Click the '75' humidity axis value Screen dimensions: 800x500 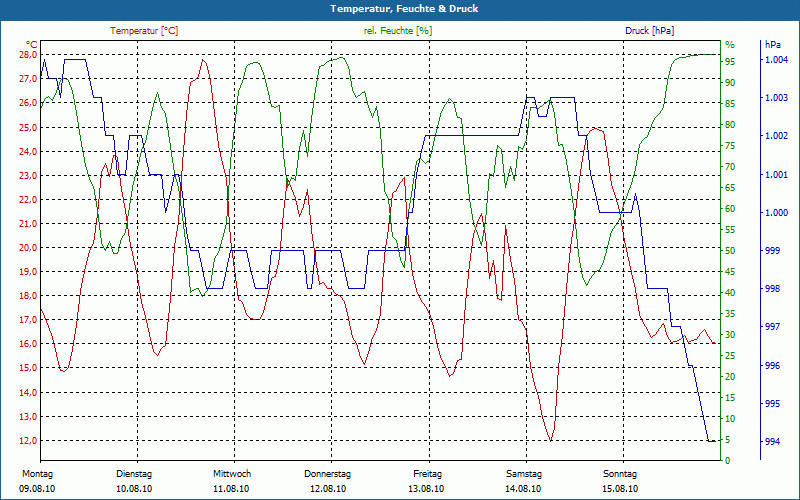730,146
